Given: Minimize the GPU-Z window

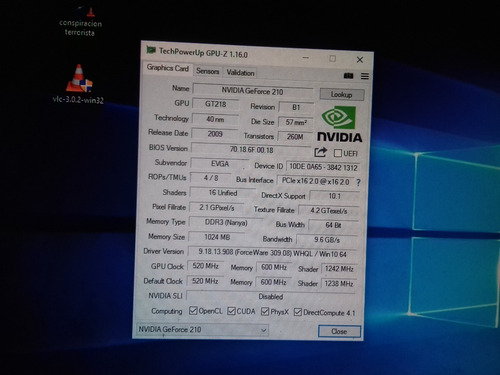Looking at the screenshot, I should (305, 58).
